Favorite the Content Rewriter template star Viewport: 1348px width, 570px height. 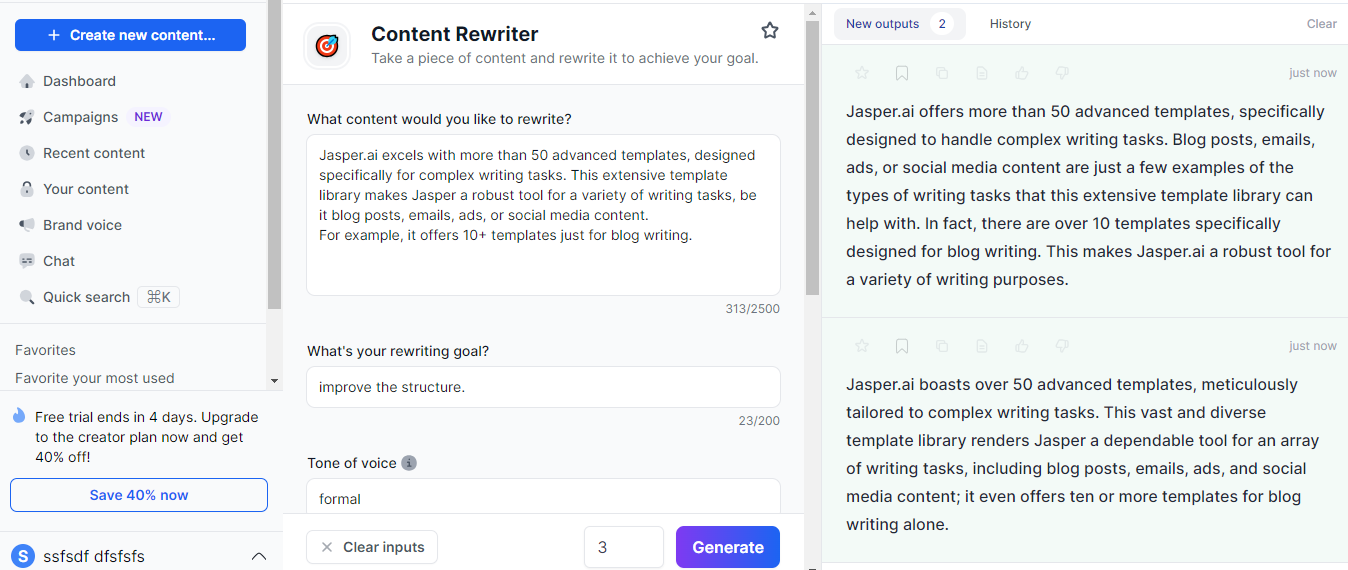pos(770,30)
